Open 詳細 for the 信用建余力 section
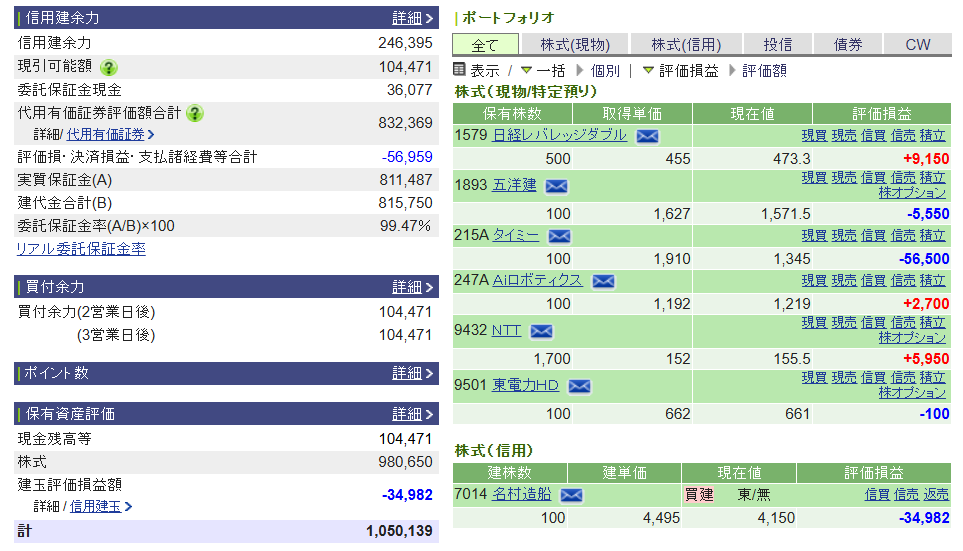This screenshot has width=963, height=551. 413,18
